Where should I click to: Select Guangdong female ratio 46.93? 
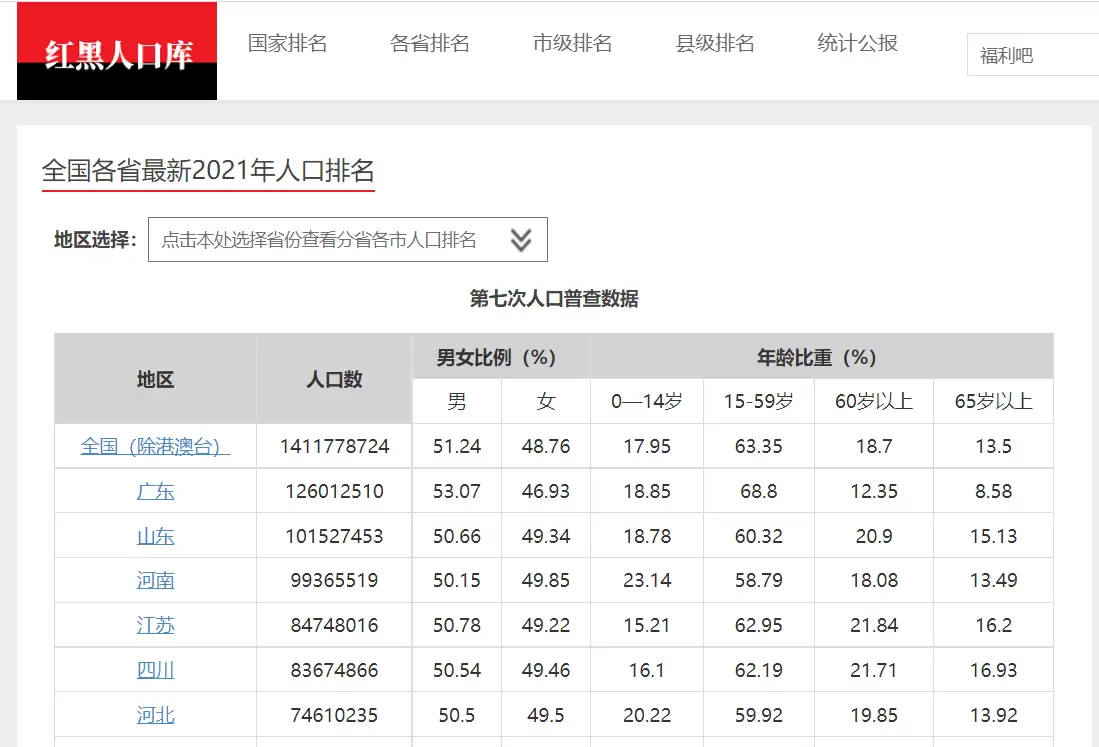click(546, 491)
